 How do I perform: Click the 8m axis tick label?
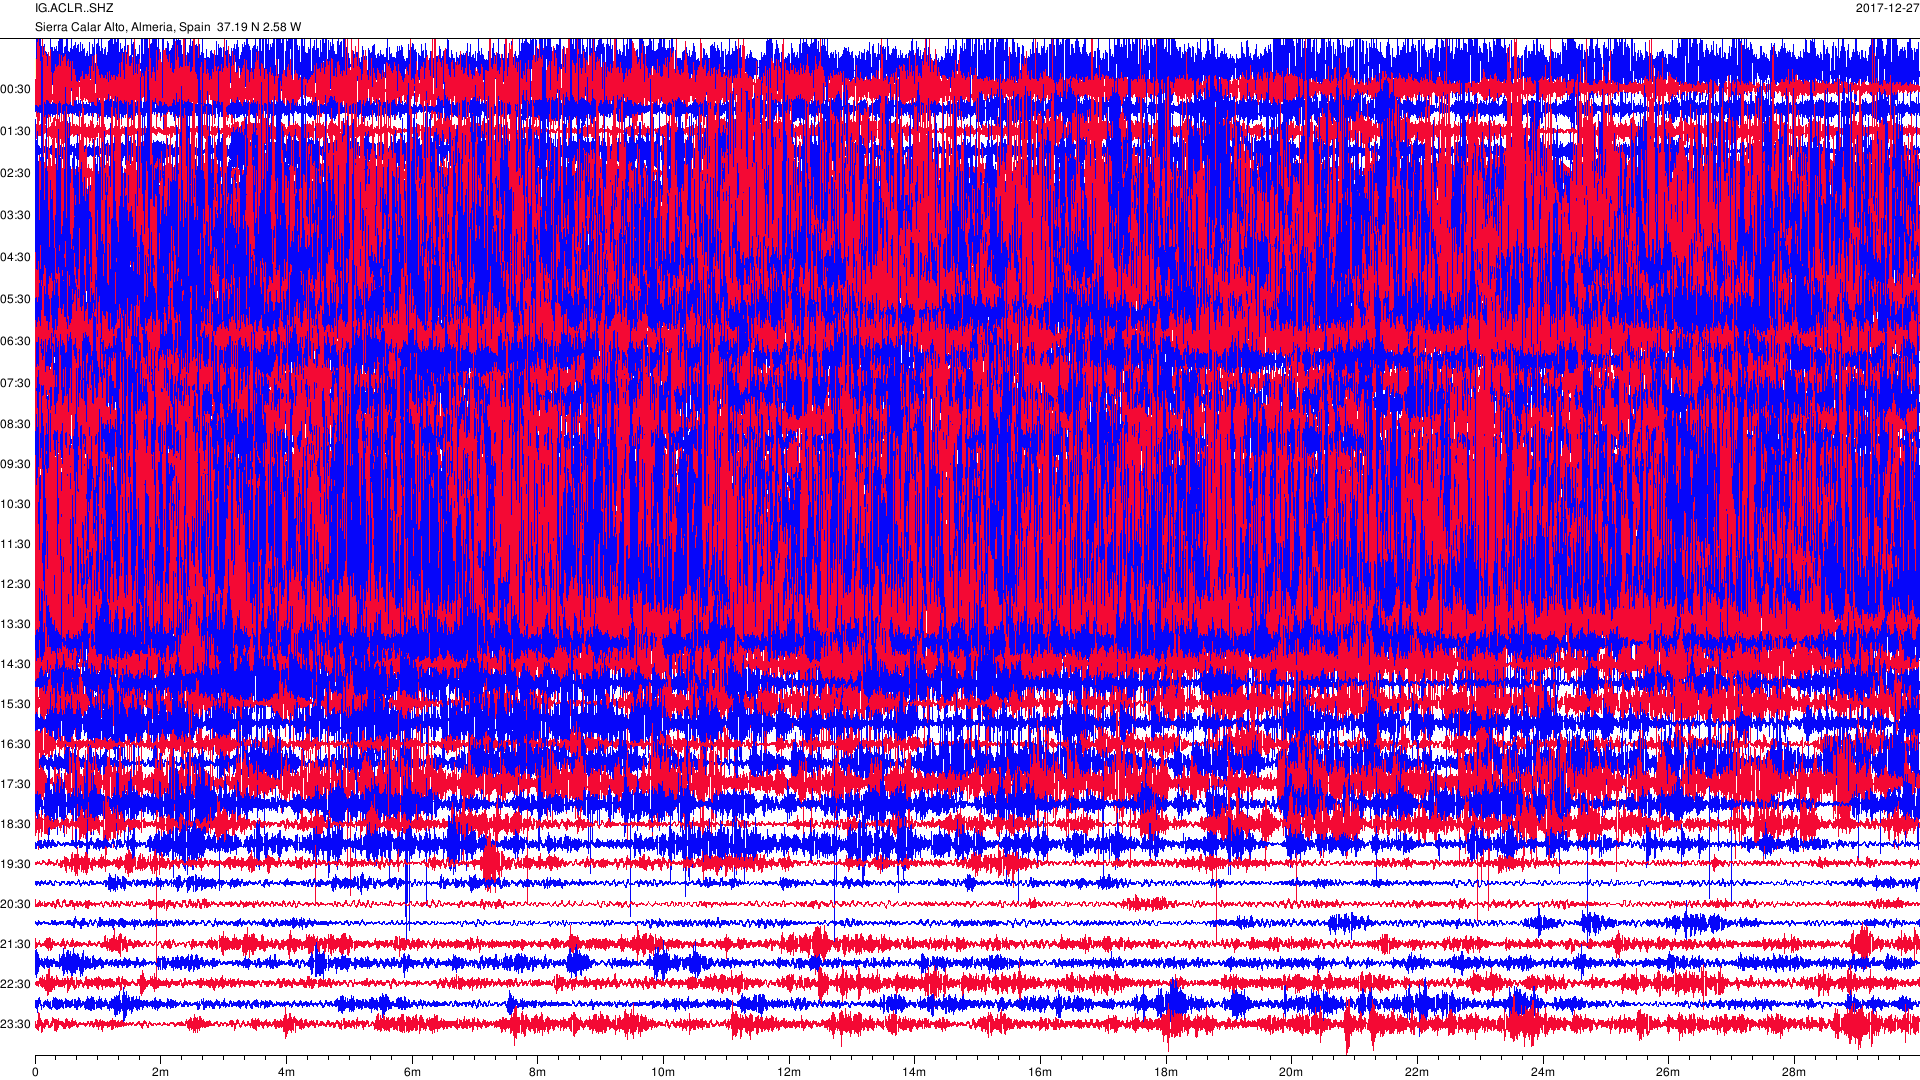coord(537,1072)
